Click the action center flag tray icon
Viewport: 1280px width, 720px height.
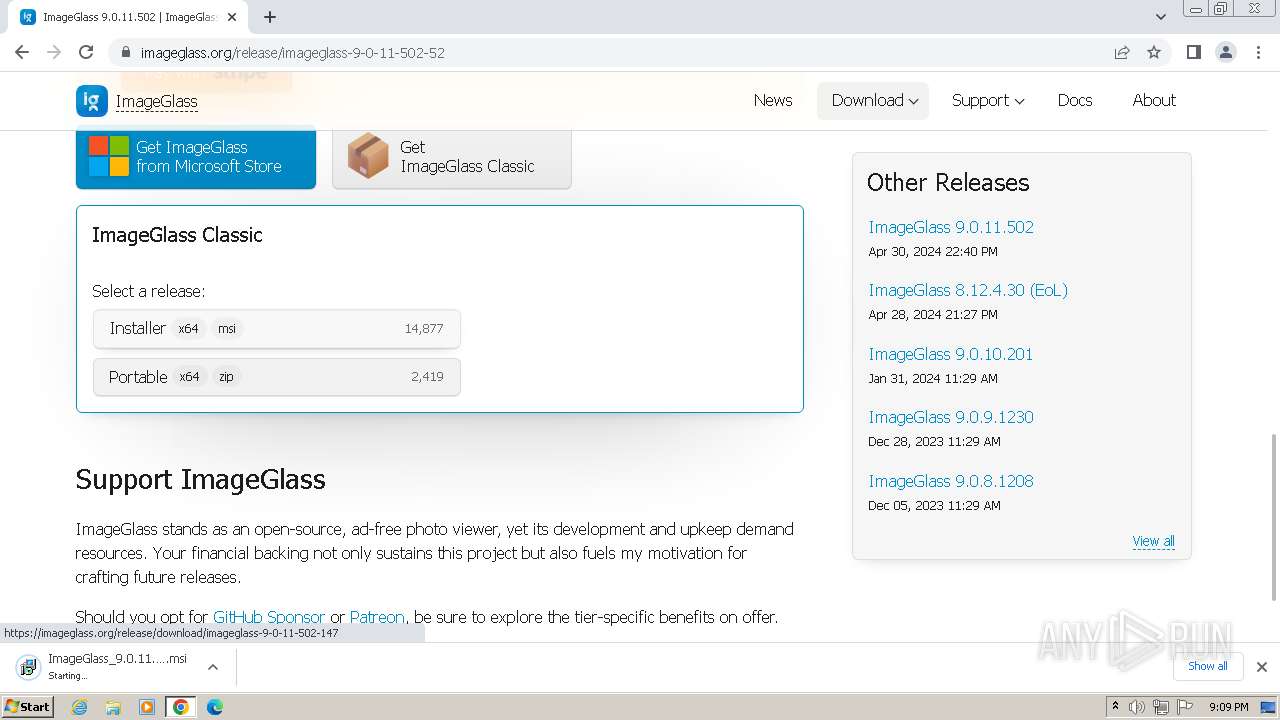click(x=1183, y=707)
